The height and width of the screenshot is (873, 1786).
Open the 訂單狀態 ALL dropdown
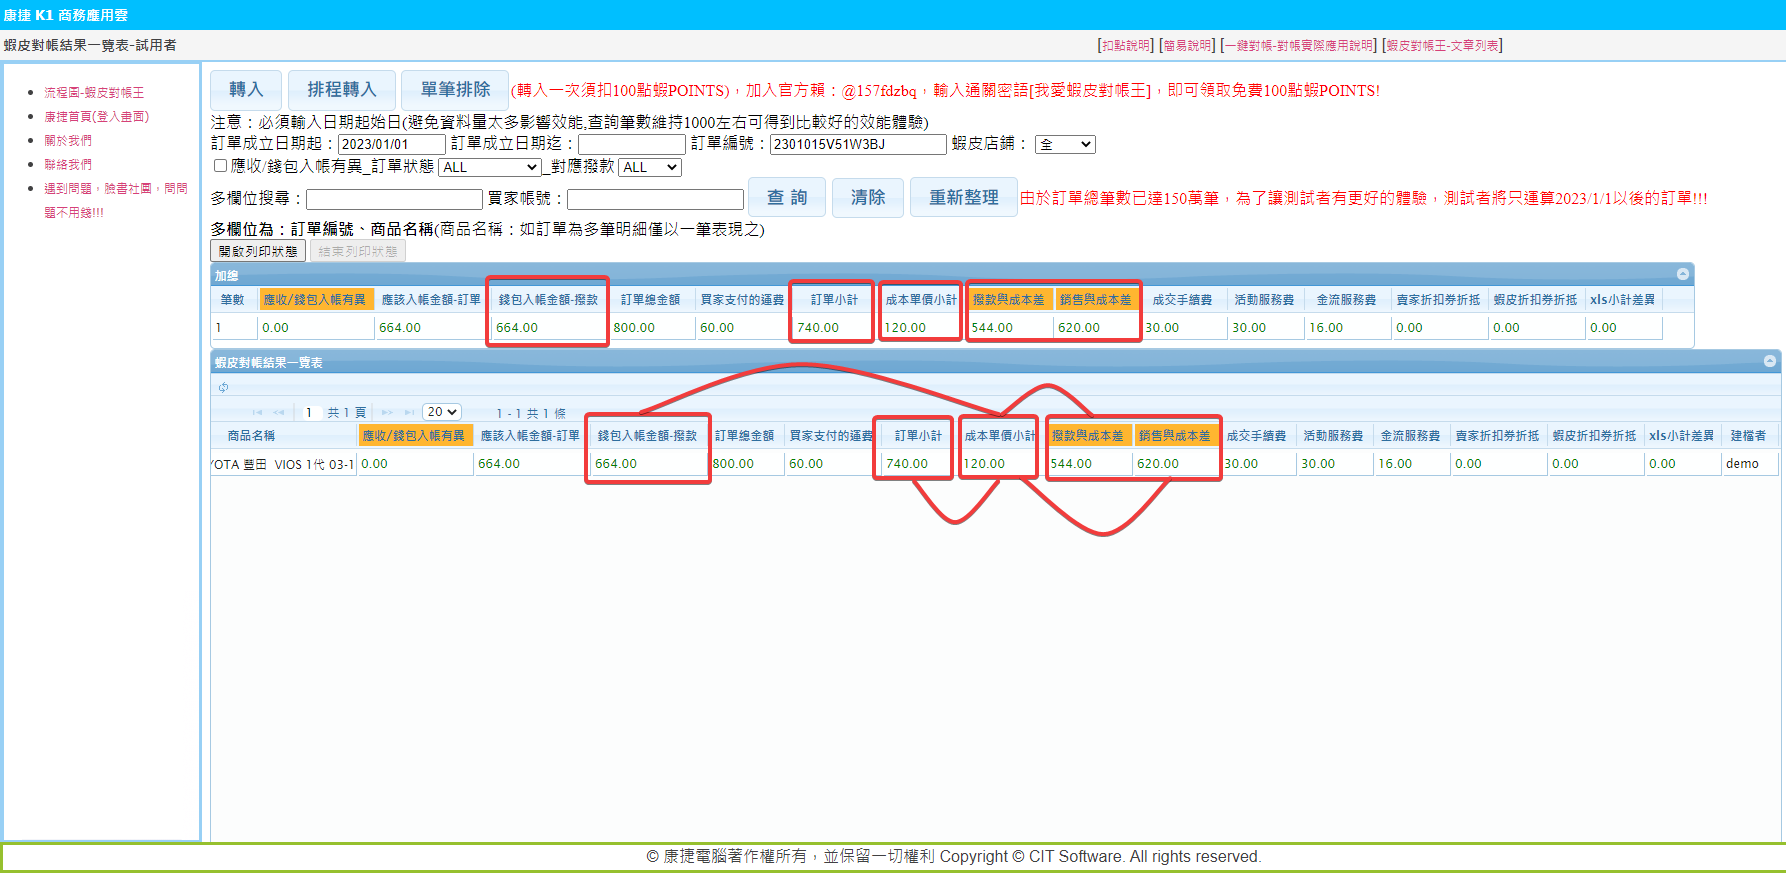point(490,167)
